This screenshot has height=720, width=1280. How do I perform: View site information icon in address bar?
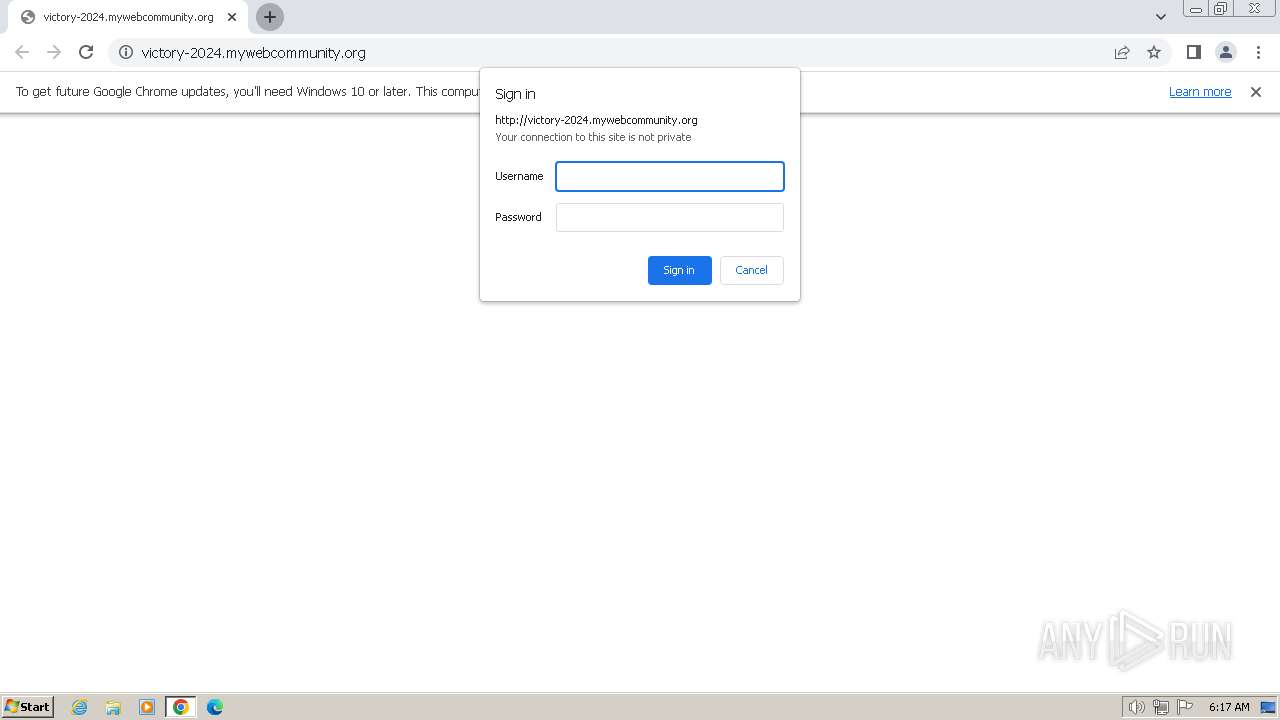[126, 52]
